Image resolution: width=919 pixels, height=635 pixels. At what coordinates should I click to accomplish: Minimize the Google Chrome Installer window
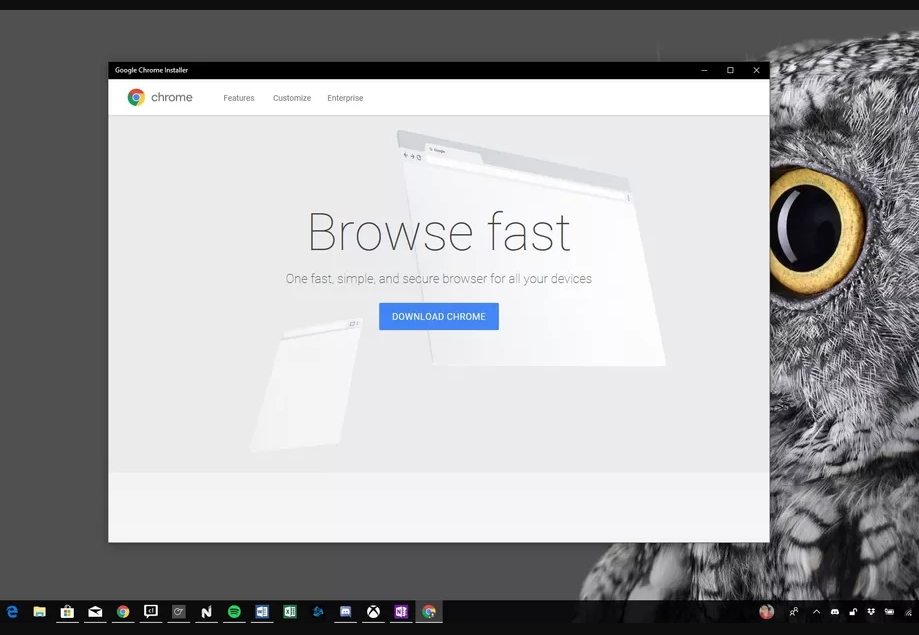tap(704, 70)
